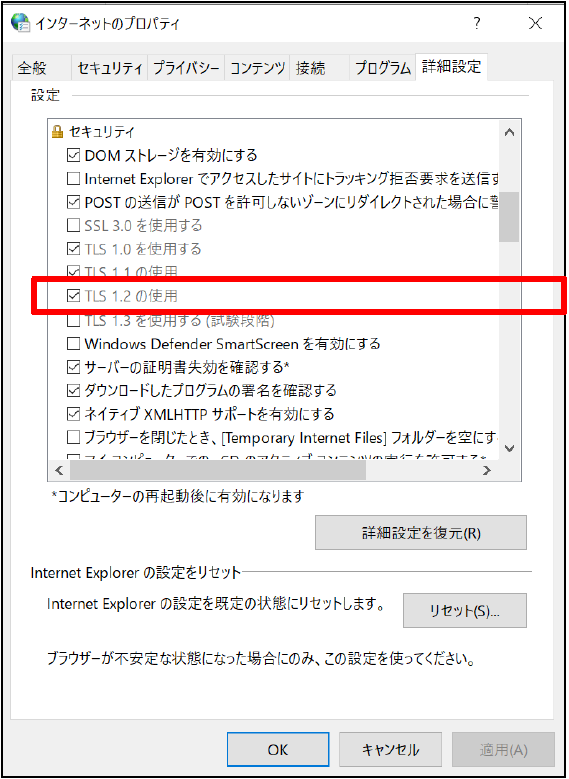569x779 pixels.
Task: Click the 詳細設定を復元(R) button
Action: point(421,533)
